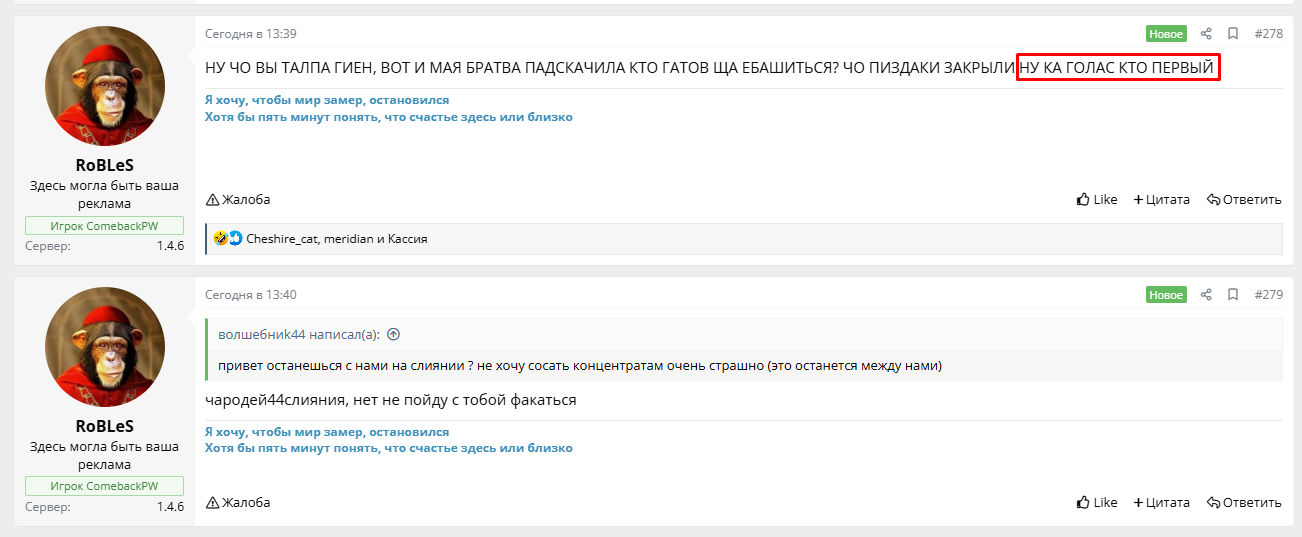Report post #278 with Жалоба
The height and width of the screenshot is (537, 1302).
pyautogui.click(x=238, y=199)
